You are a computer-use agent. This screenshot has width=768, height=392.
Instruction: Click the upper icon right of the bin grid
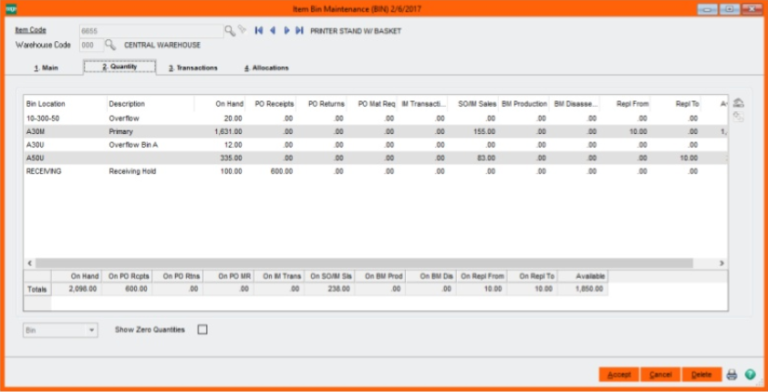tap(739, 103)
